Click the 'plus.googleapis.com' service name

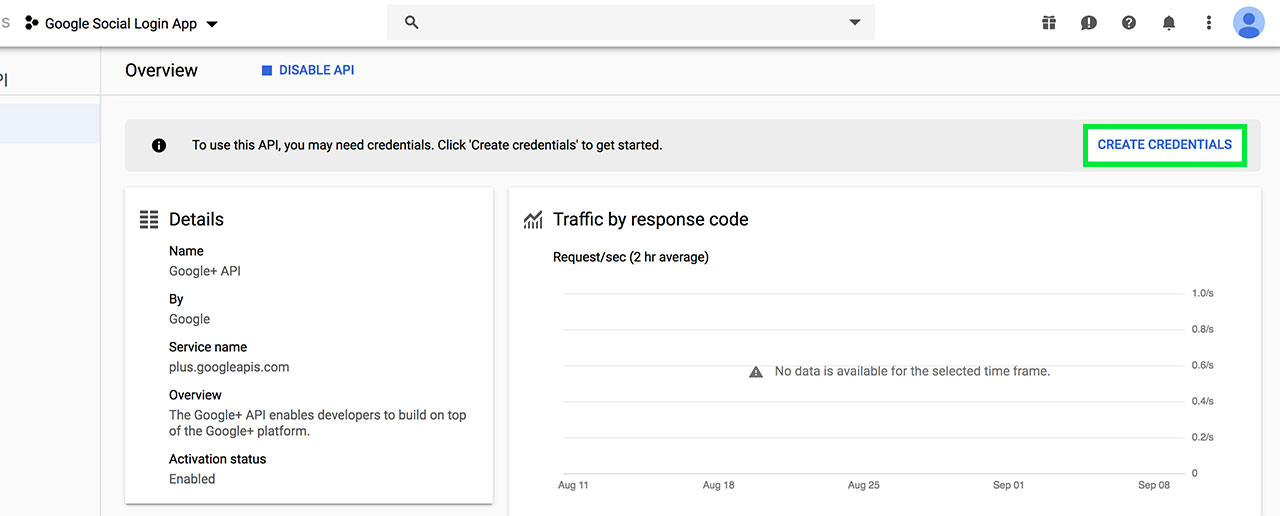tap(229, 367)
